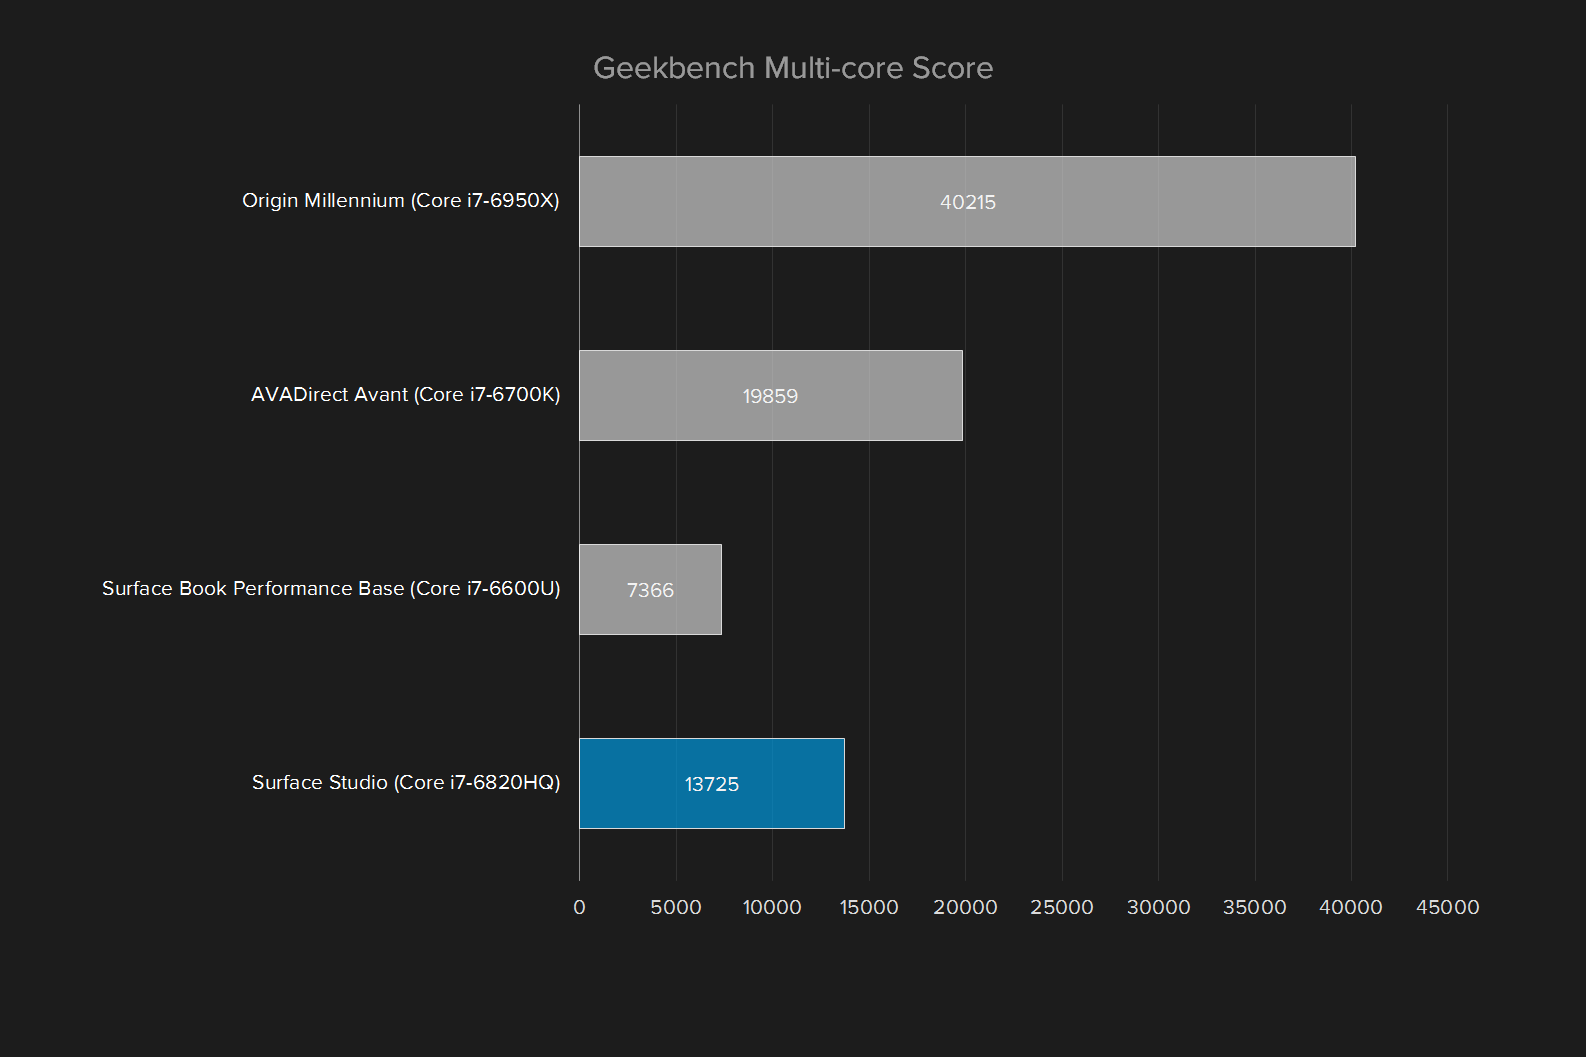Select the AVADirect Avant (Core i7-6700K) label

(x=406, y=395)
